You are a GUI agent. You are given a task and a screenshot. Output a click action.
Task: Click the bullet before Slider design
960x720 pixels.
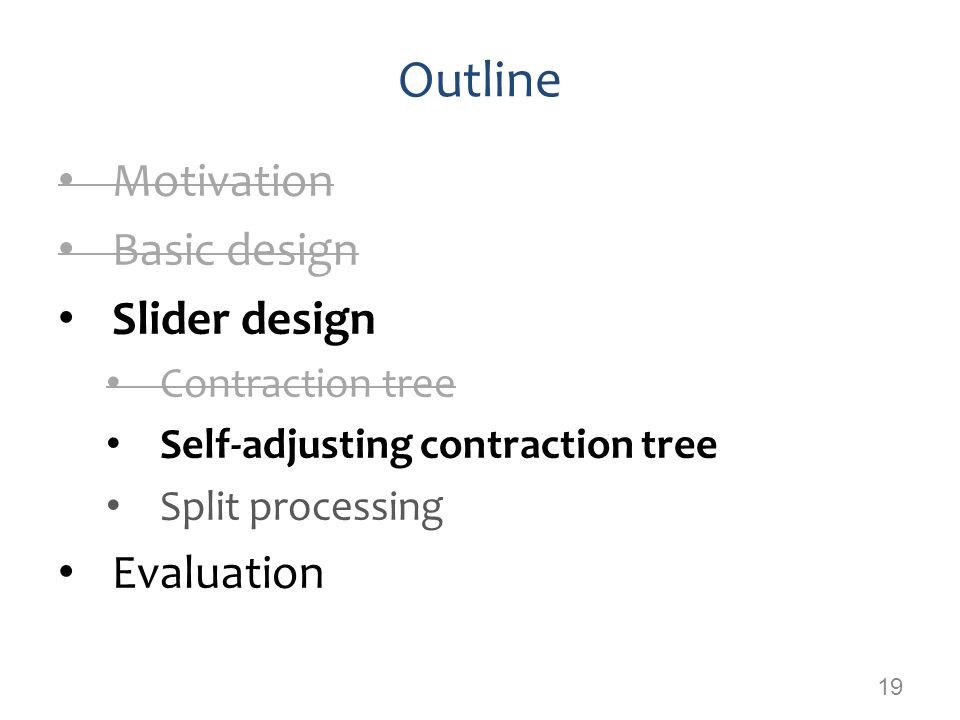click(x=66, y=318)
